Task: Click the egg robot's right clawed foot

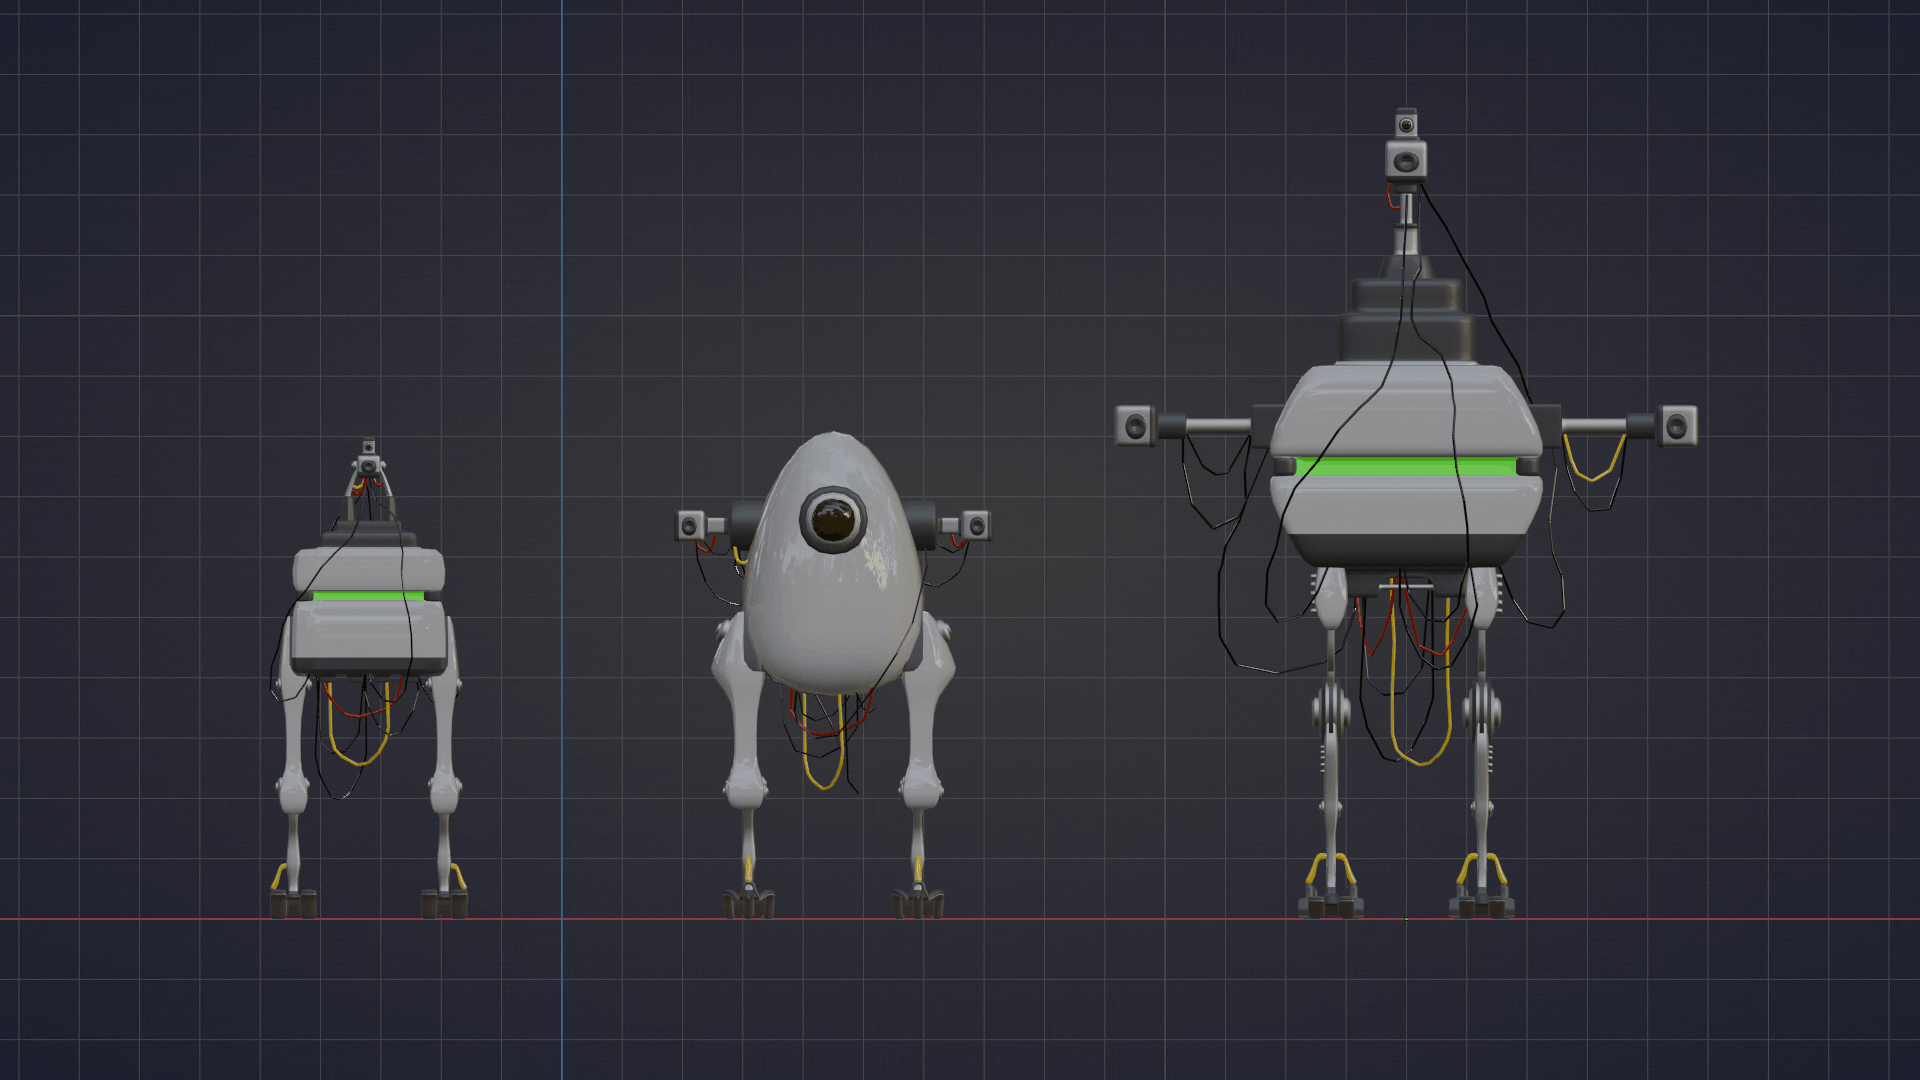Action: (x=918, y=904)
